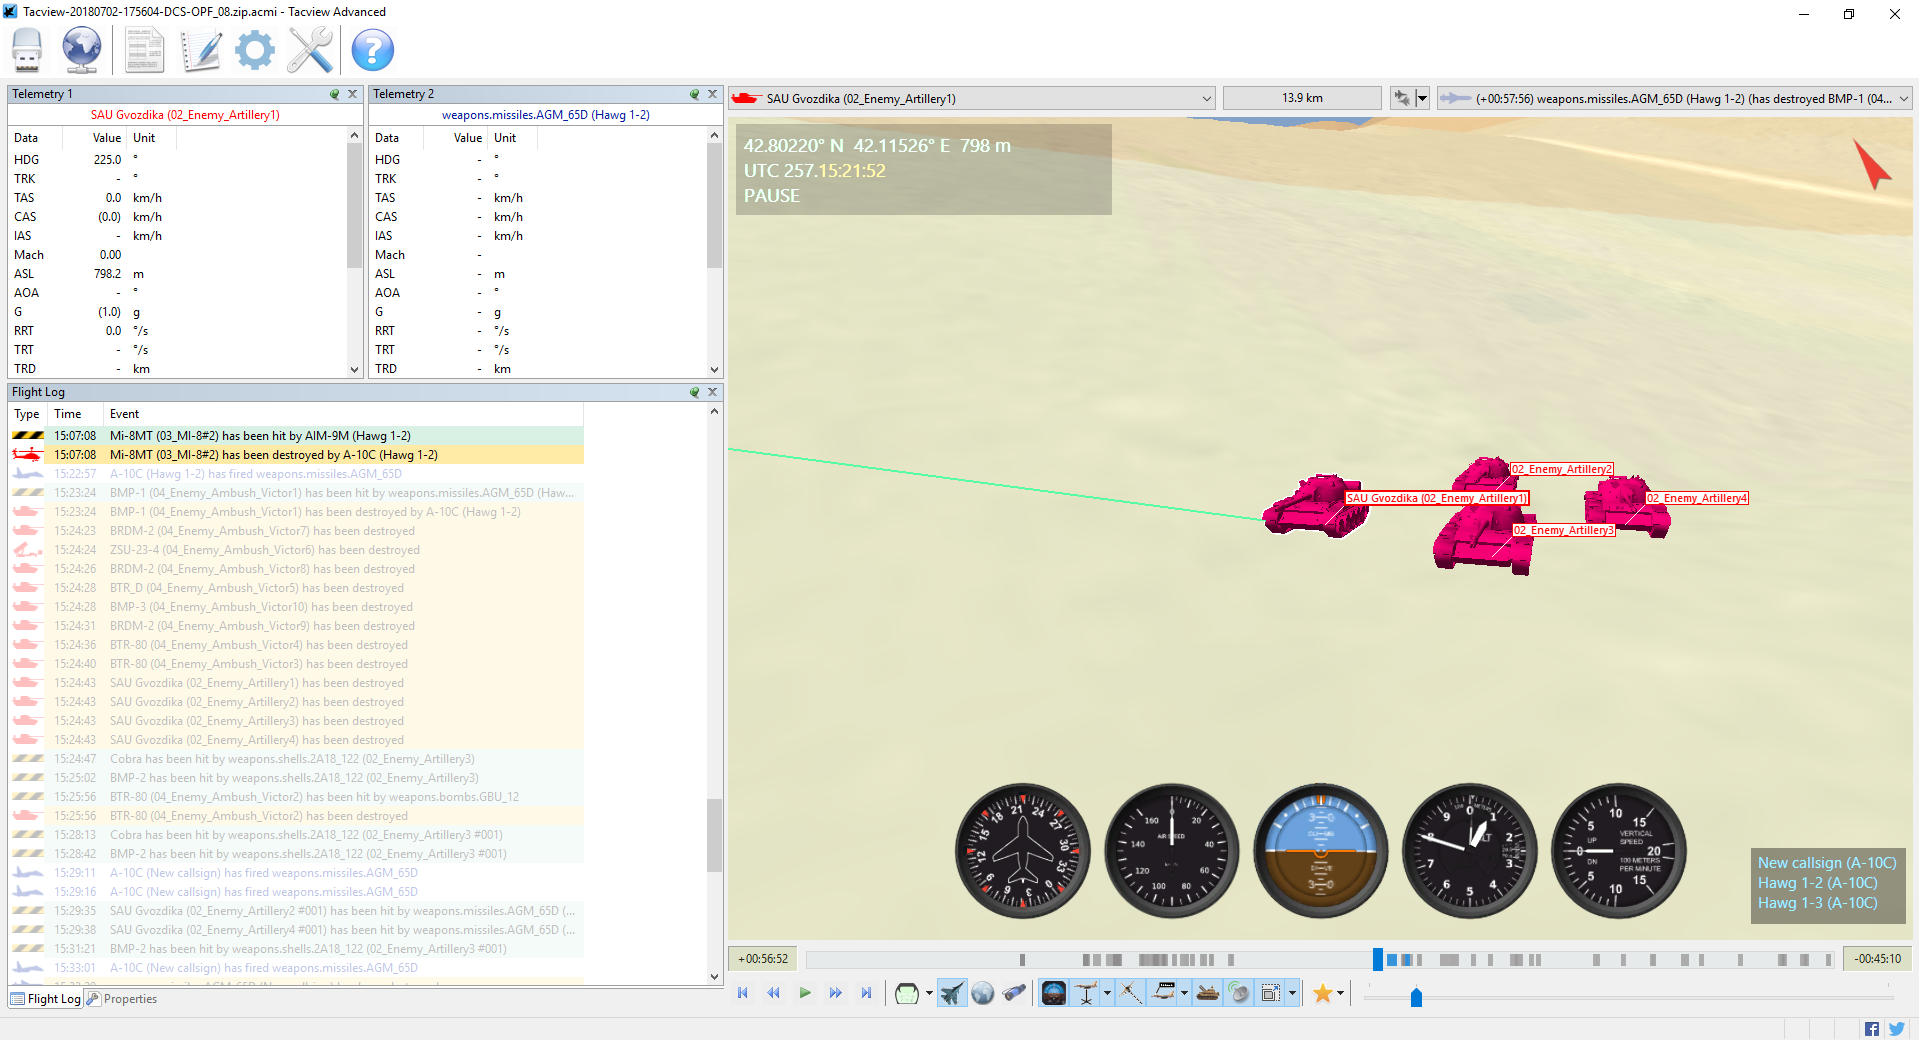Click the Telemetry 1 panel pin icon
Viewport: 1919px width, 1040px height.
click(335, 94)
